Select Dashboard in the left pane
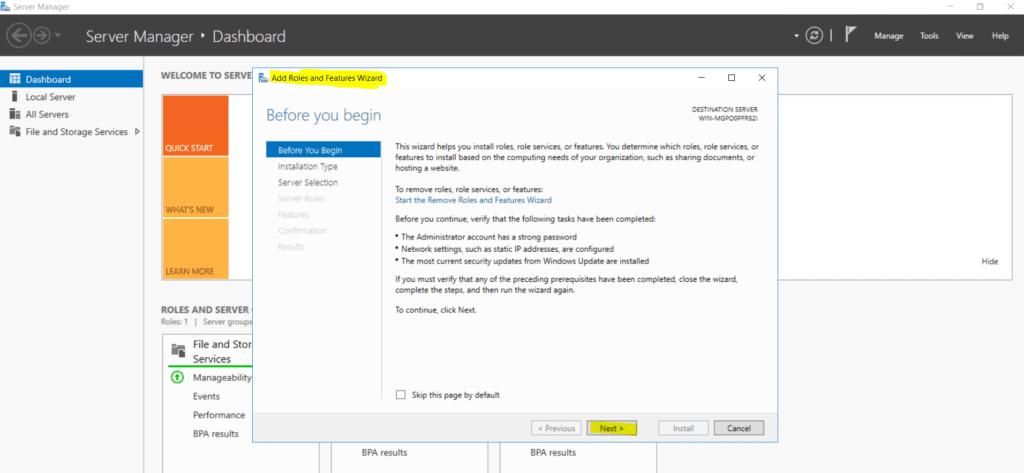The image size is (1024, 473). click(71, 79)
